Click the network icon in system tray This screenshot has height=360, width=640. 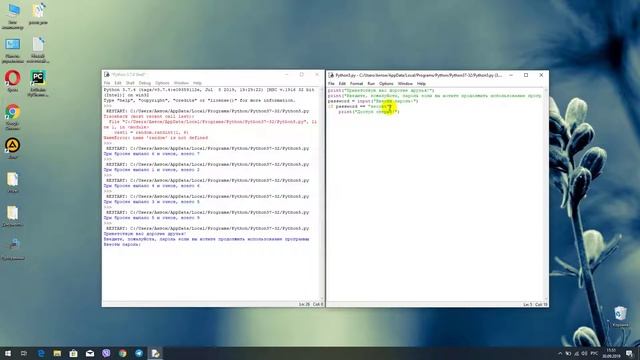(x=576, y=353)
